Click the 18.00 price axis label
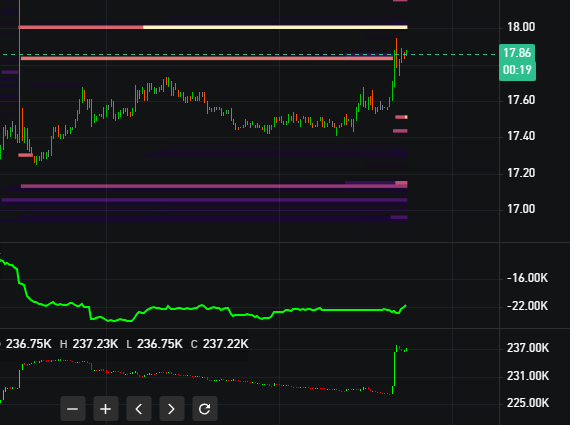 tap(521, 27)
